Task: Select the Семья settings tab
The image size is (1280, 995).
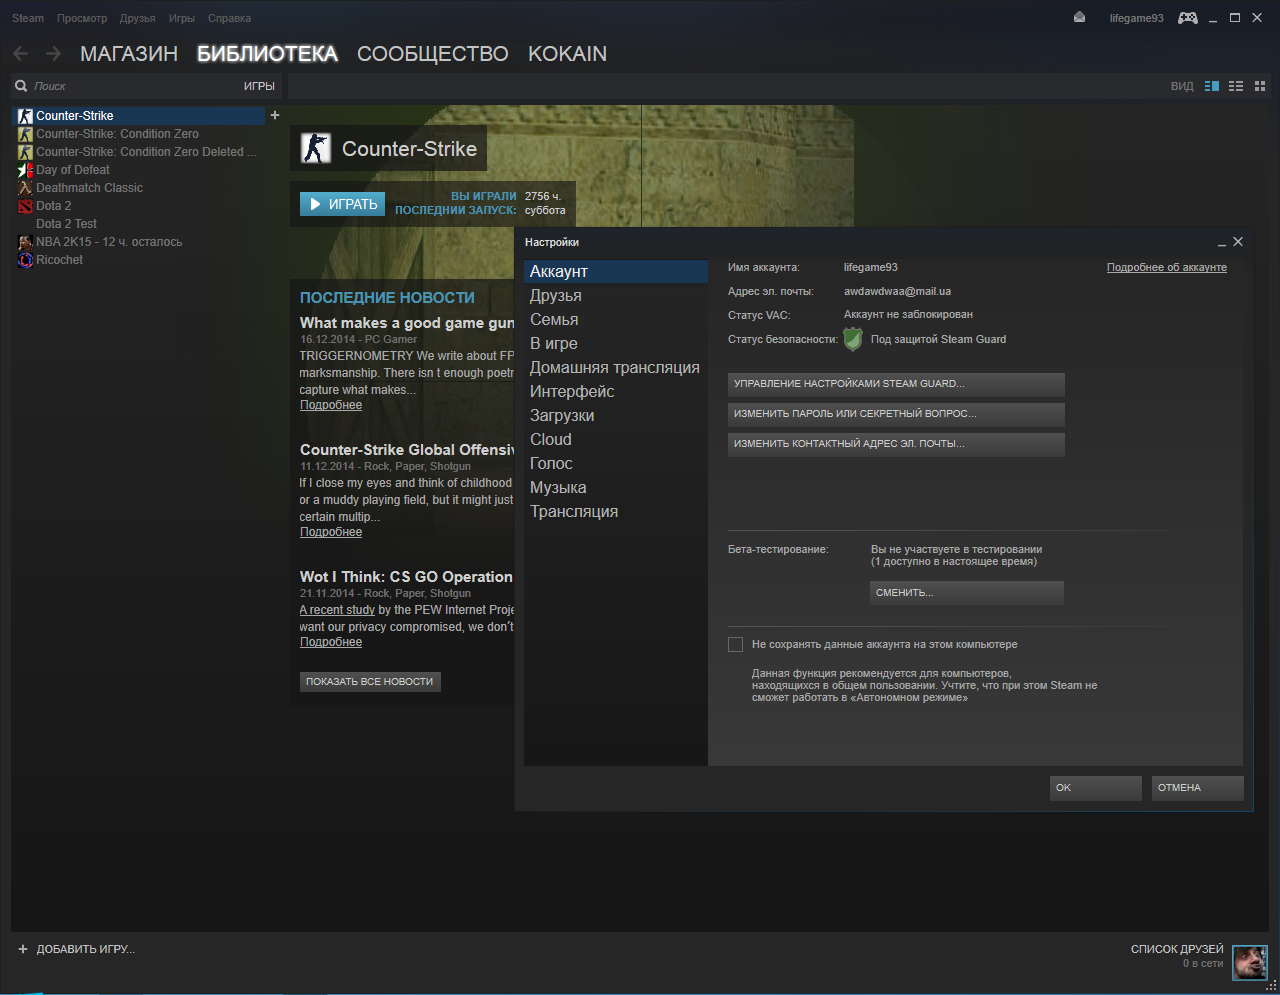Action: click(616, 320)
